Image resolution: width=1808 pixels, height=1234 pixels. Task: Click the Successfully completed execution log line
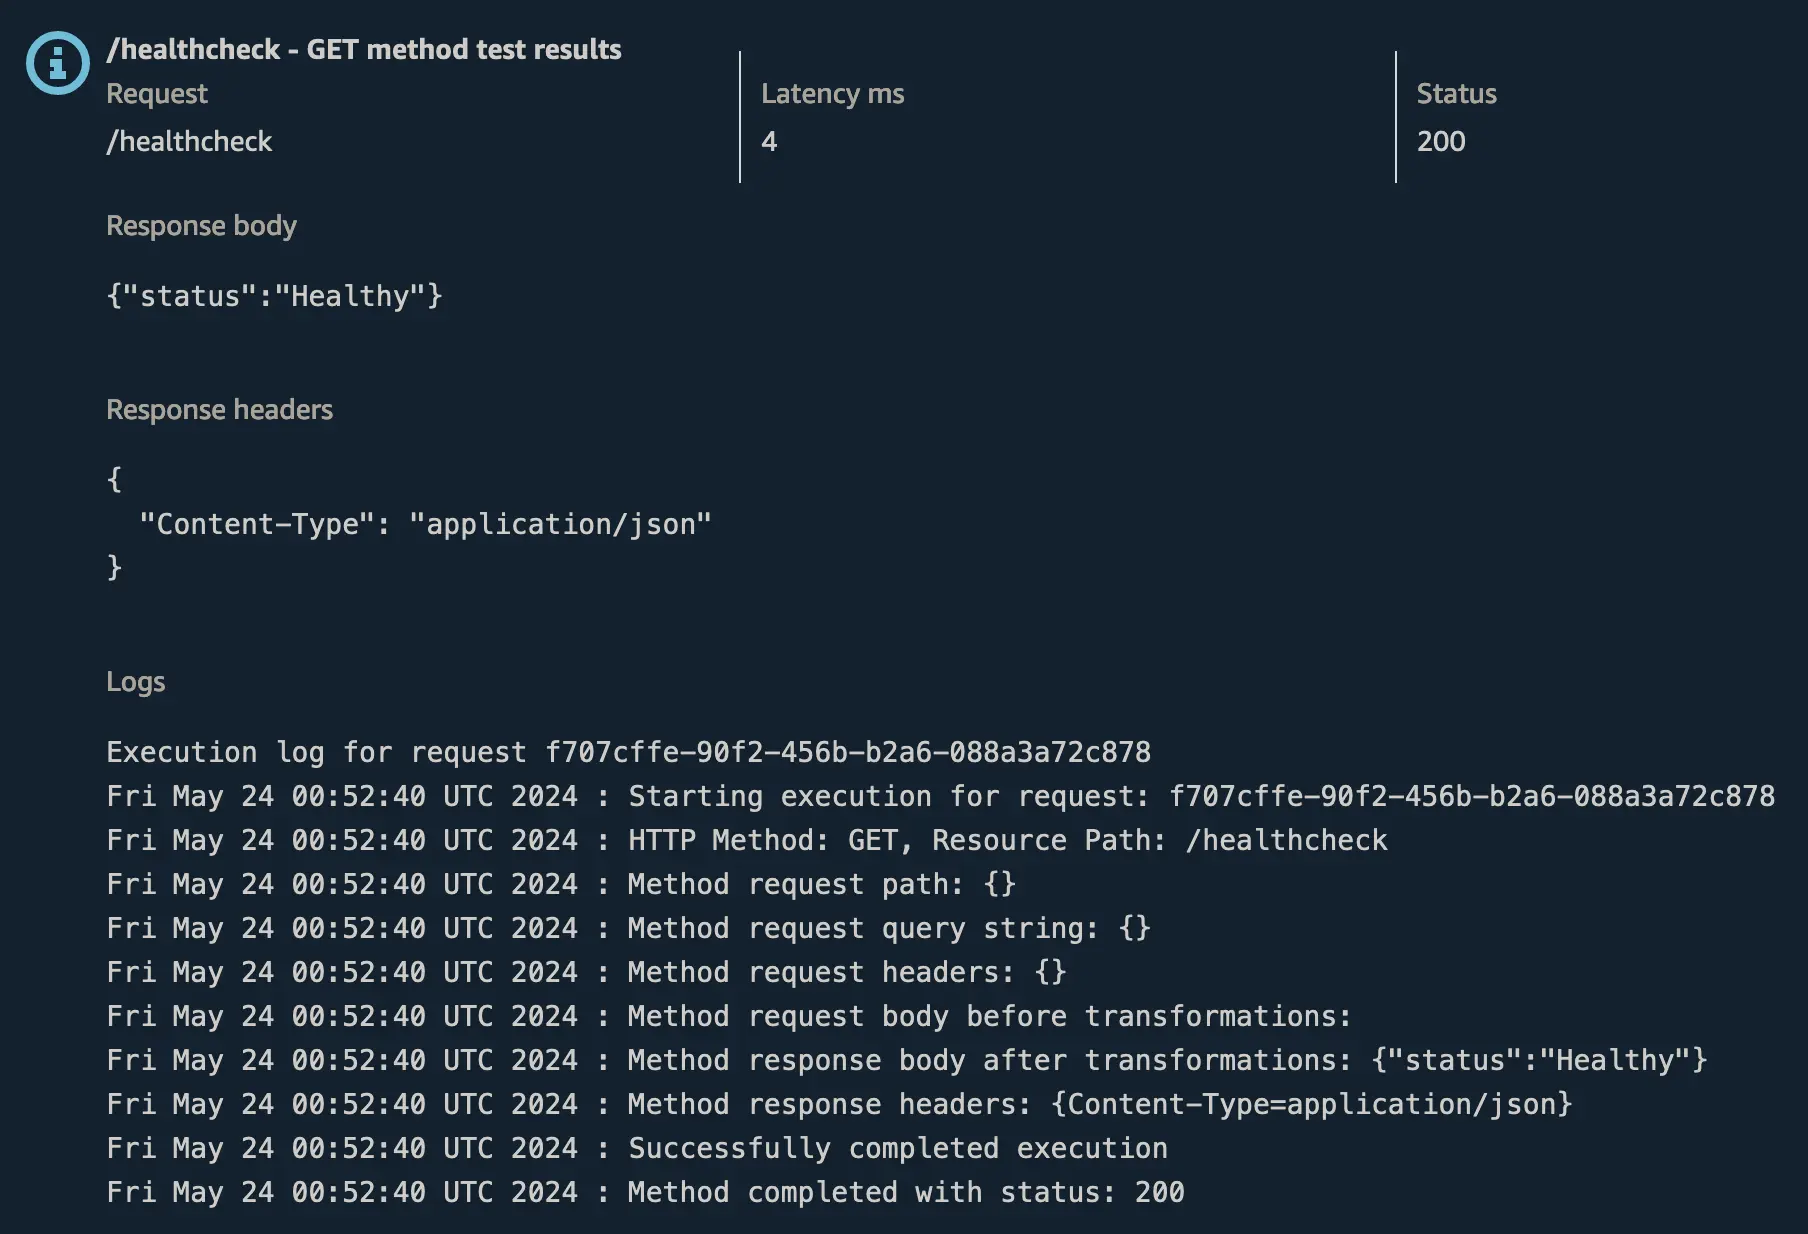(636, 1148)
